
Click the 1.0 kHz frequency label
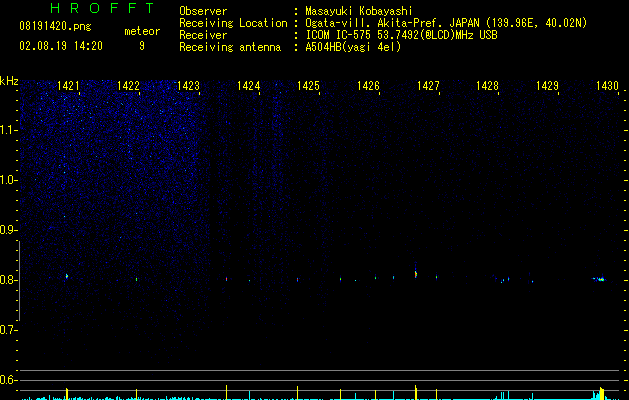[8, 180]
